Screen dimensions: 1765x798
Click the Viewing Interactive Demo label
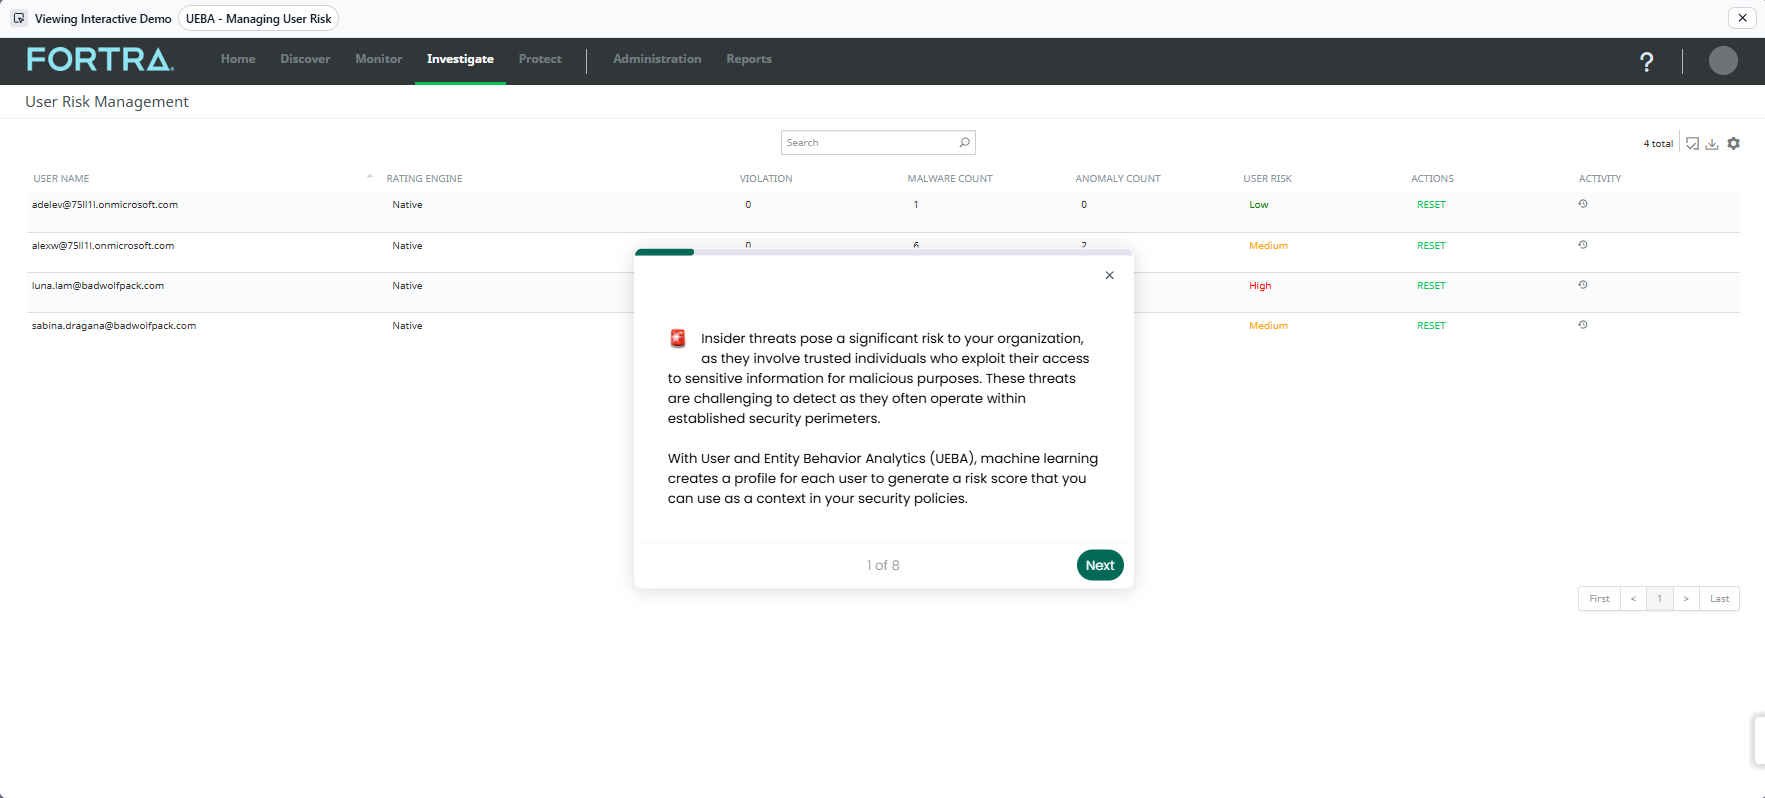103,19
